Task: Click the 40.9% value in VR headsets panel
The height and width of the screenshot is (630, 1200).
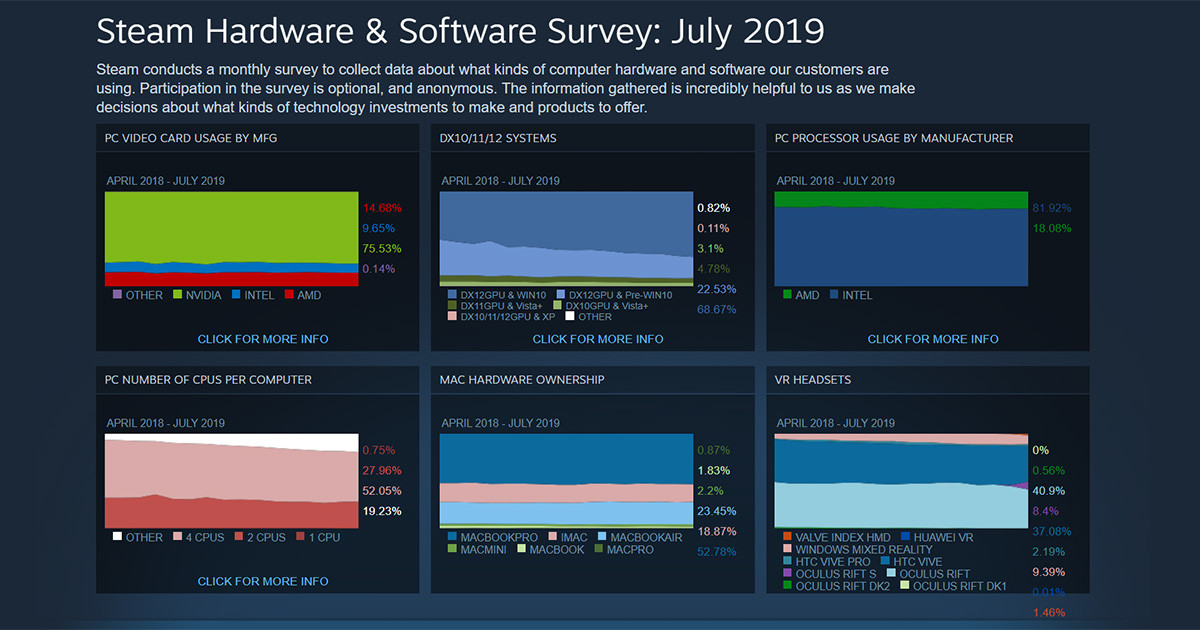Action: coord(1049,490)
